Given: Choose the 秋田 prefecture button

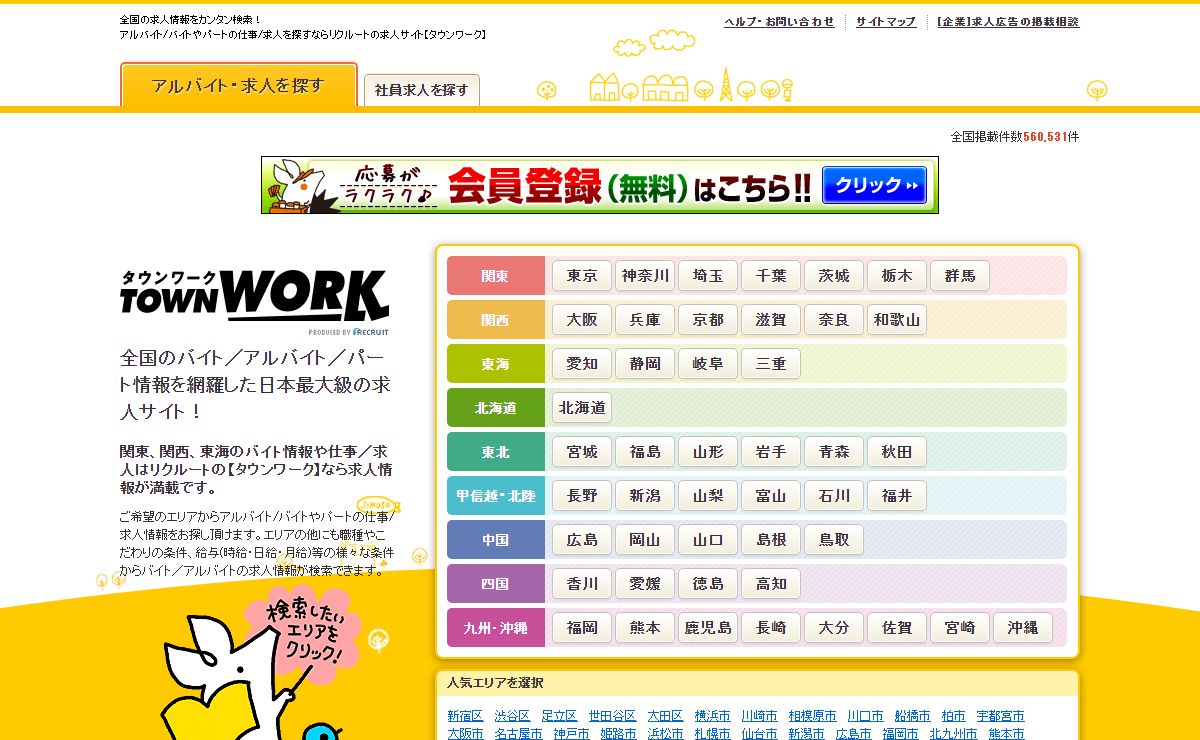Looking at the screenshot, I should [897, 452].
